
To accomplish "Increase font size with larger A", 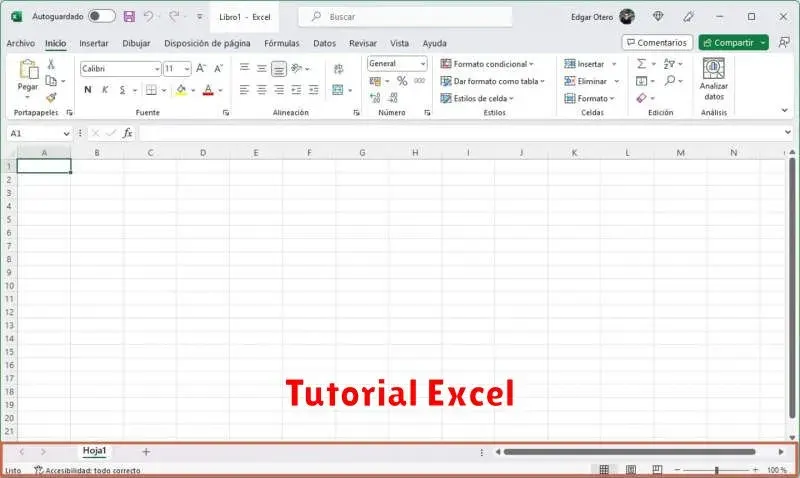I will 201,68.
